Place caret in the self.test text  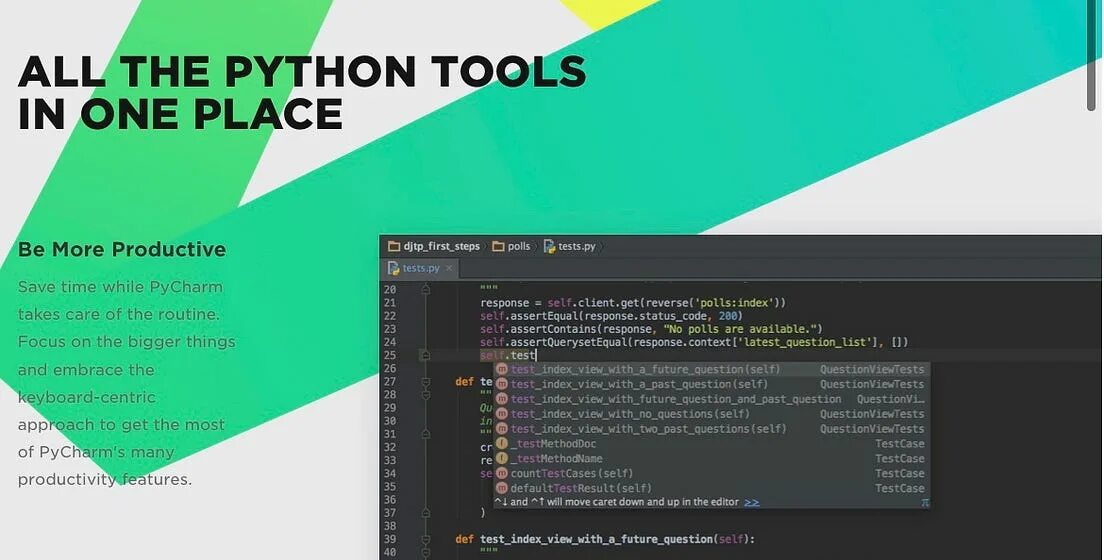click(508, 356)
